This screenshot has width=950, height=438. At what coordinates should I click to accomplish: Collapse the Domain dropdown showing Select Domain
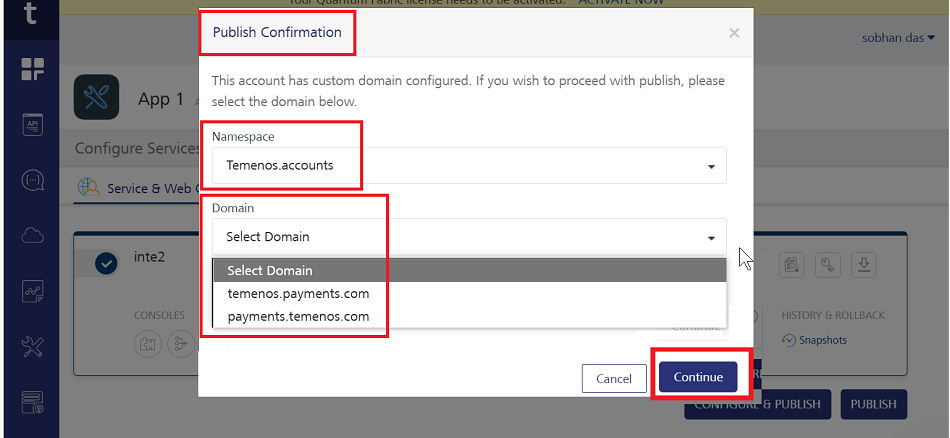click(469, 237)
